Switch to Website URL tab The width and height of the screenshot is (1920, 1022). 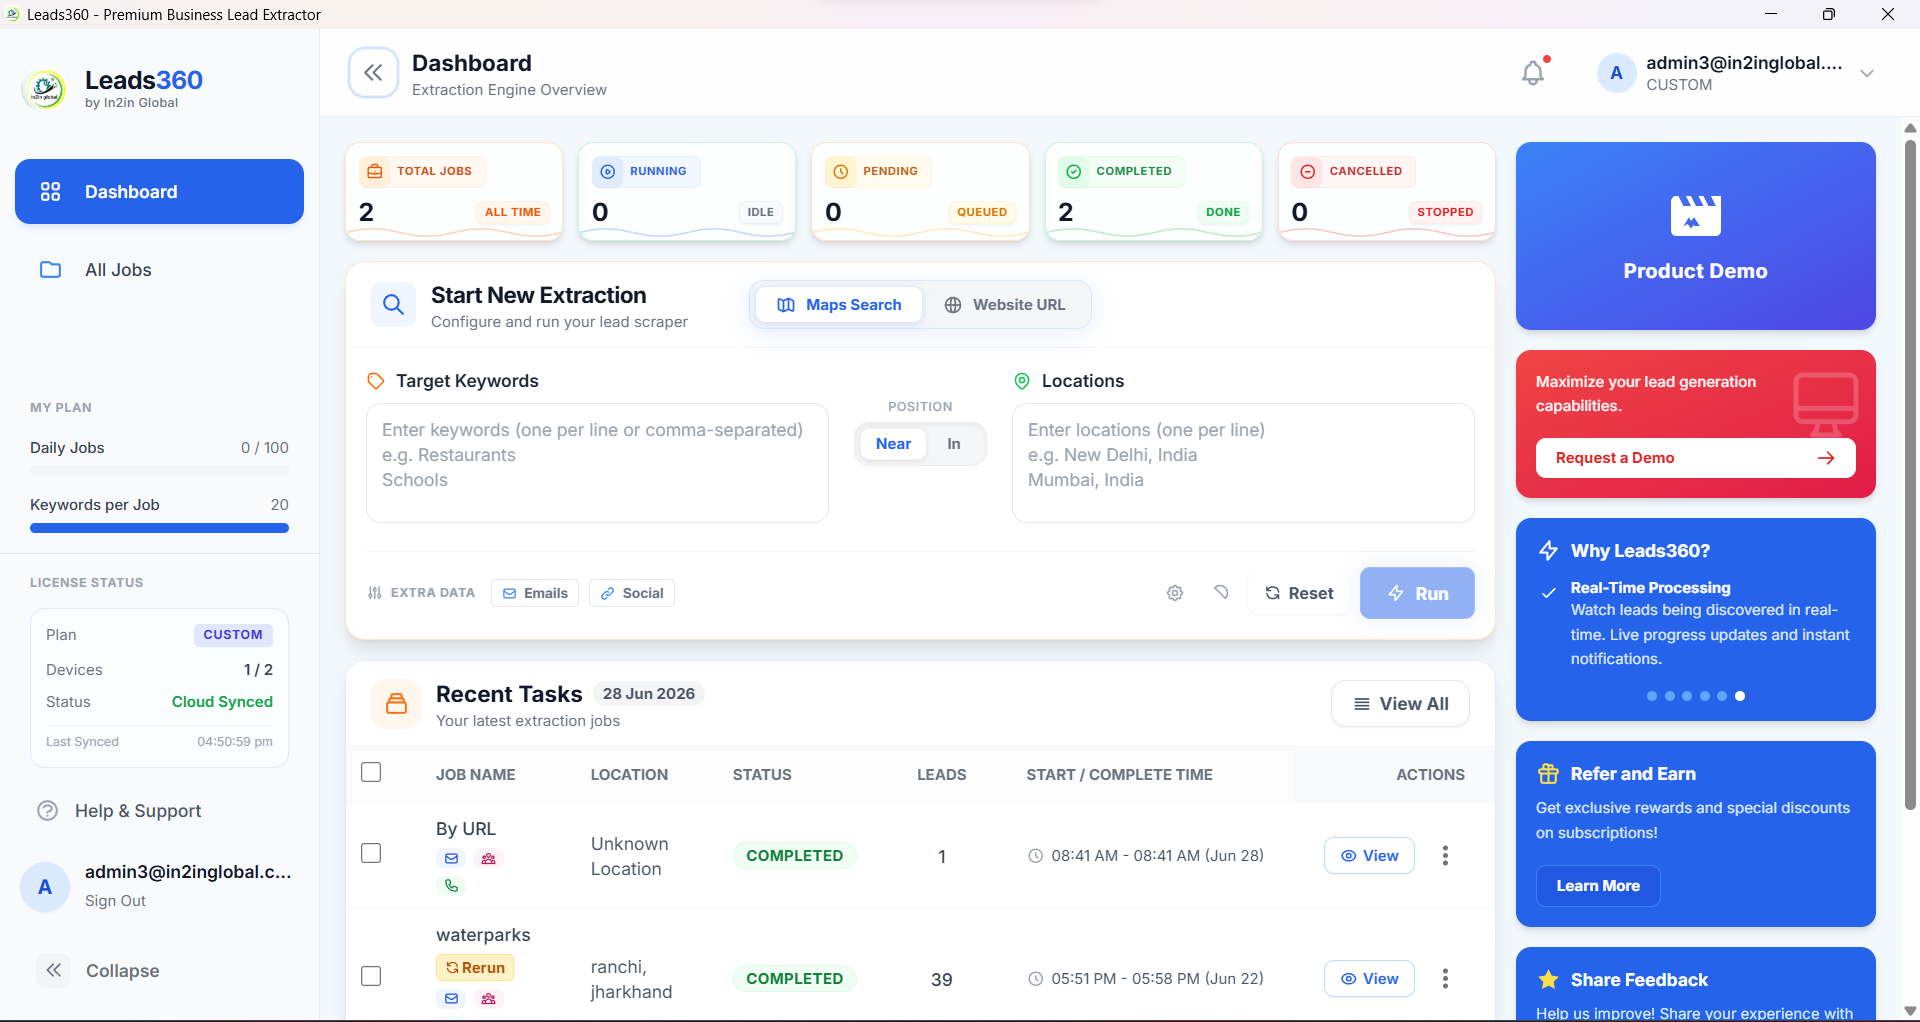click(x=1005, y=305)
